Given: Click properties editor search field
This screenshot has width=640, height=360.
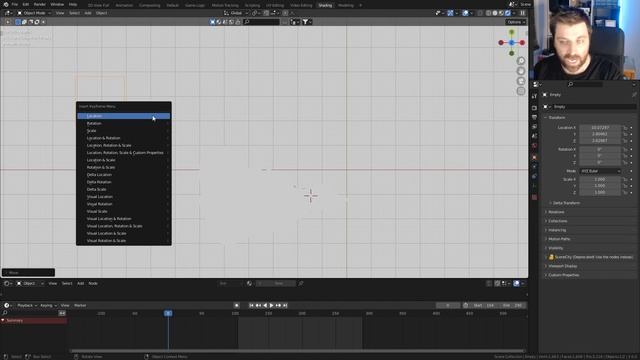Looking at the screenshot, I should [585, 84].
